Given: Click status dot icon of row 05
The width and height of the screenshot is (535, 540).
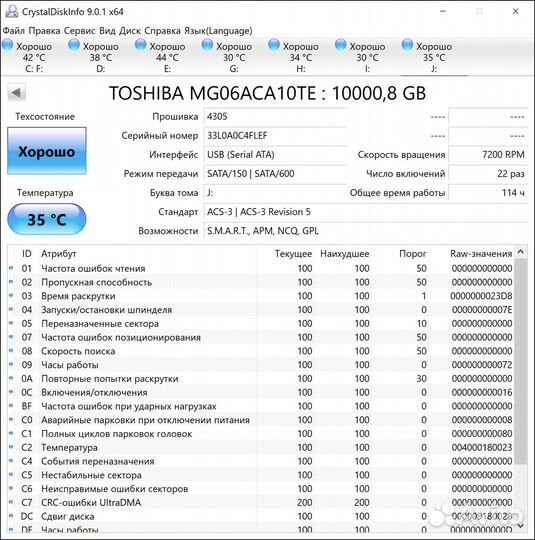Looking at the screenshot, I should tap(11, 323).
